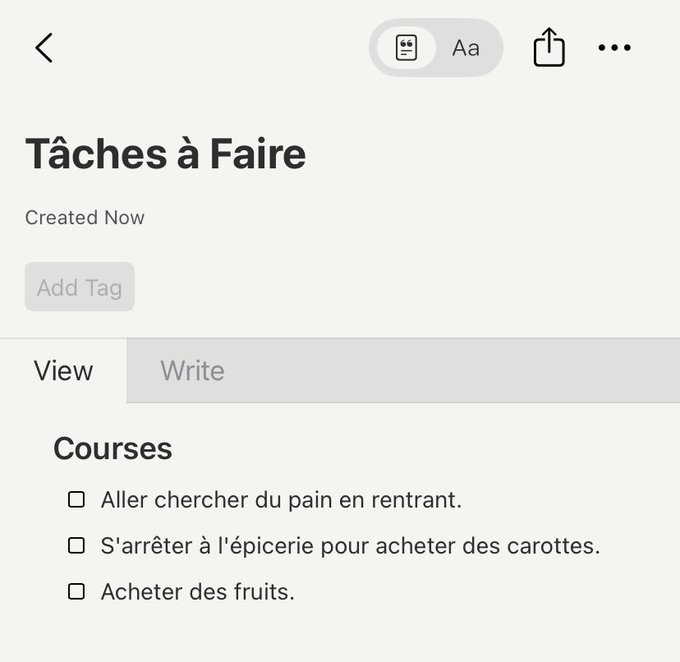Mark 'Acheter des fruits' as done
This screenshot has width=680, height=662.
[x=76, y=592]
